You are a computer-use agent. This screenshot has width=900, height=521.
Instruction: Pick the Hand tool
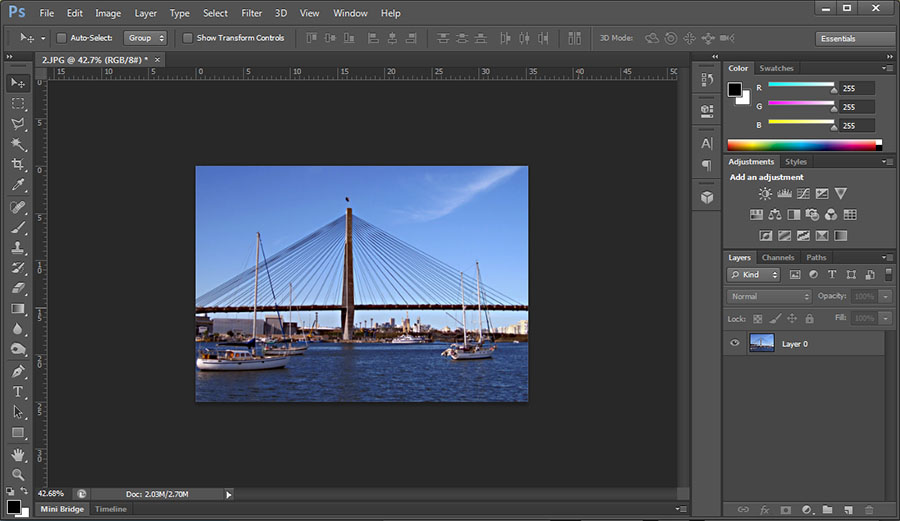click(x=18, y=454)
